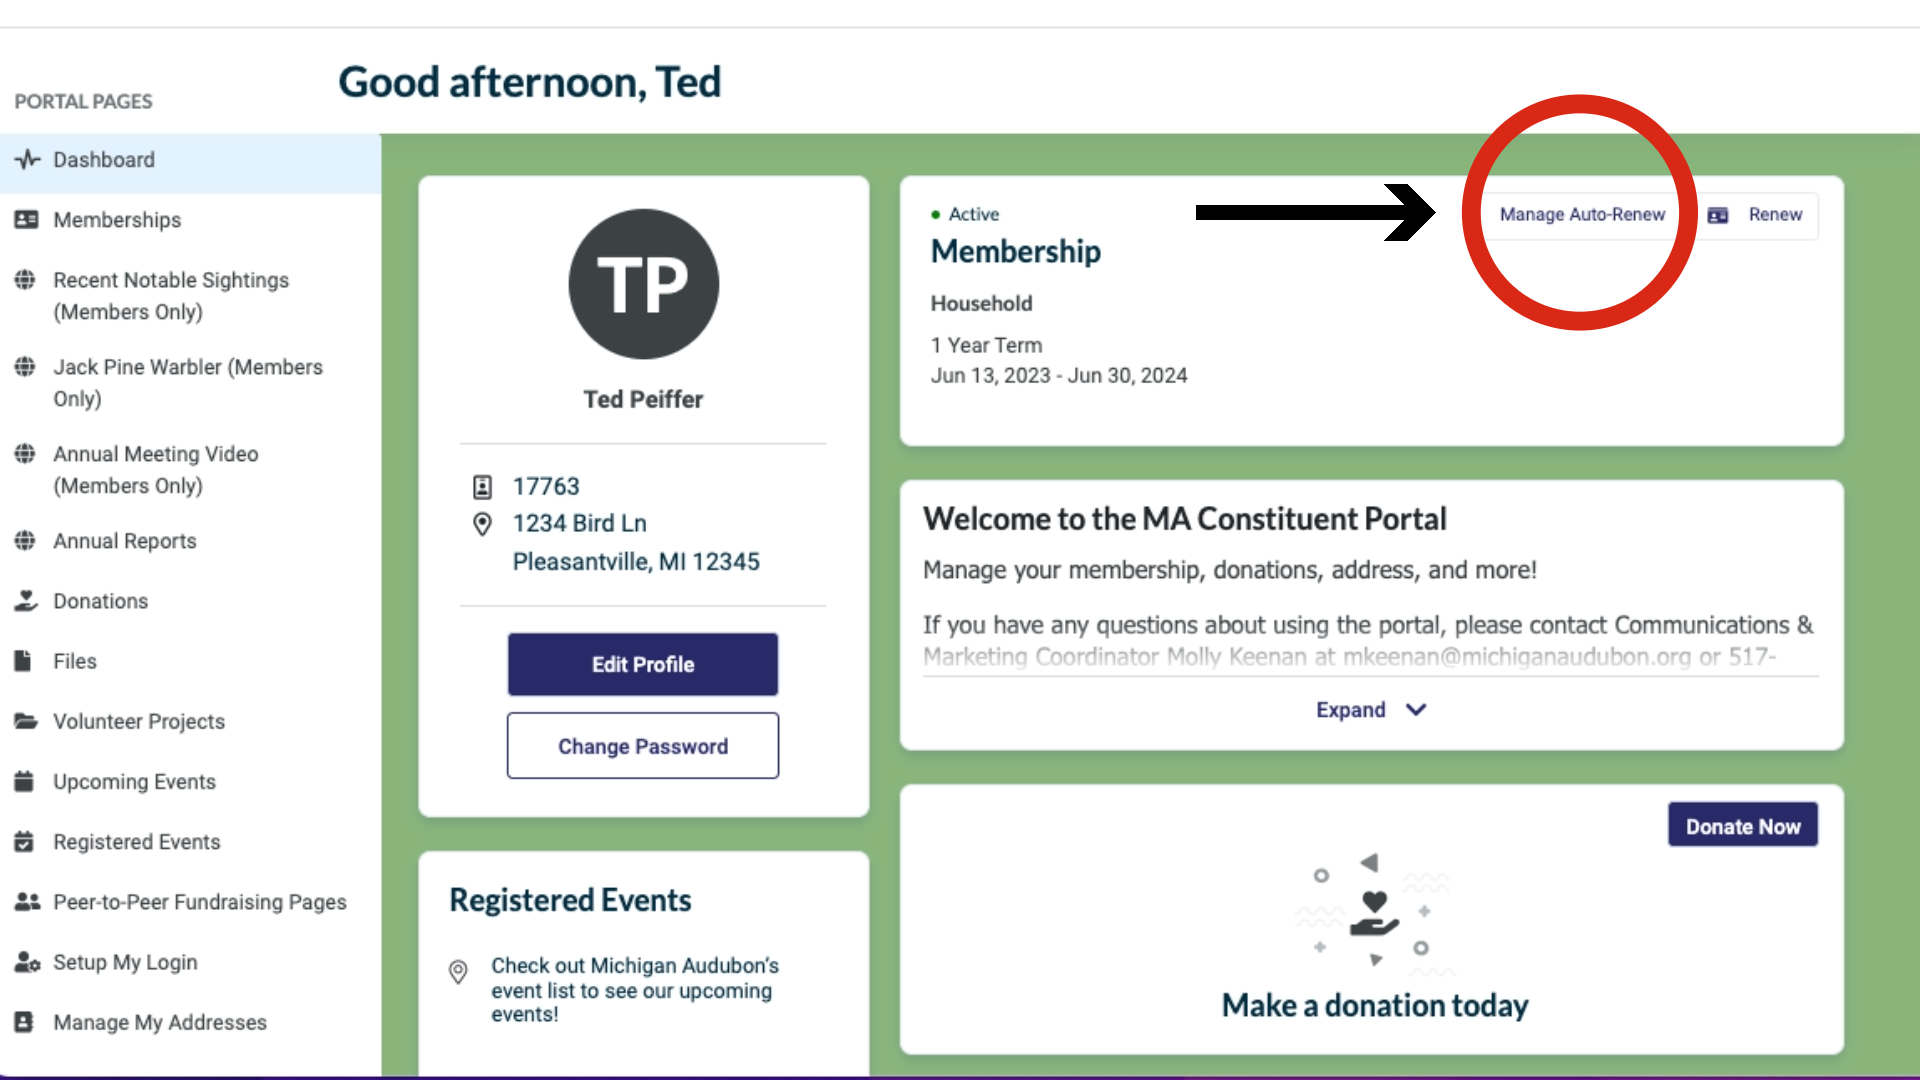The width and height of the screenshot is (1920, 1080).
Task: Click the Setup My Login user-gear icon
Action: pos(27,961)
